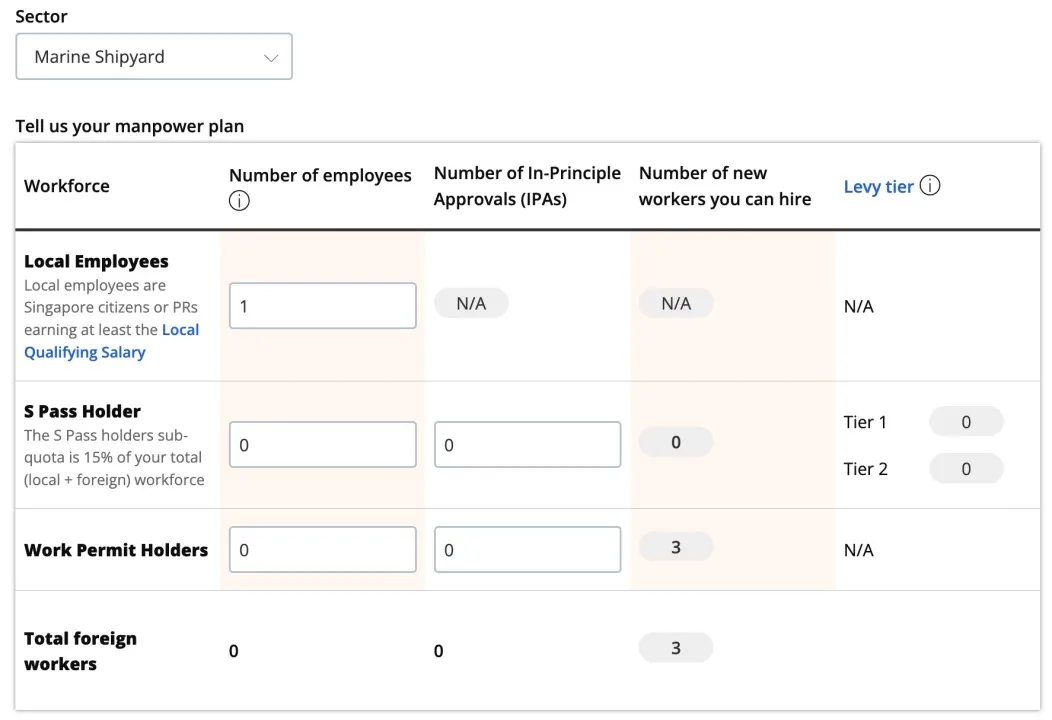Select the Tier 1 levy value badge
The height and width of the screenshot is (720, 1052).
coord(965,422)
